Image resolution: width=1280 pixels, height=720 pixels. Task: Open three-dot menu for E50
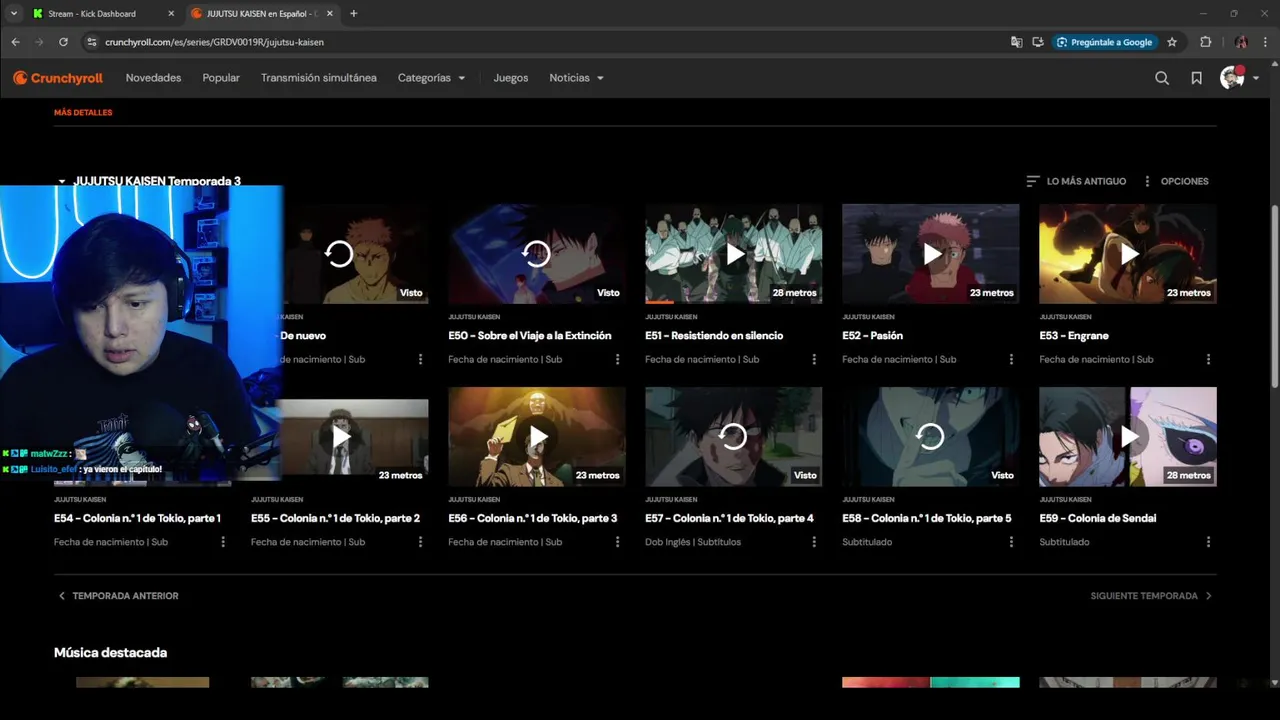click(617, 359)
